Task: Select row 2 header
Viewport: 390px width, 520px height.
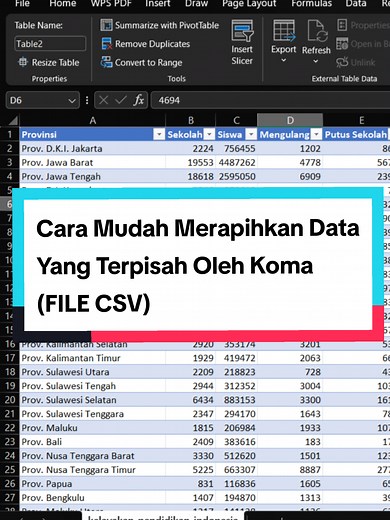Action: pos(10,148)
